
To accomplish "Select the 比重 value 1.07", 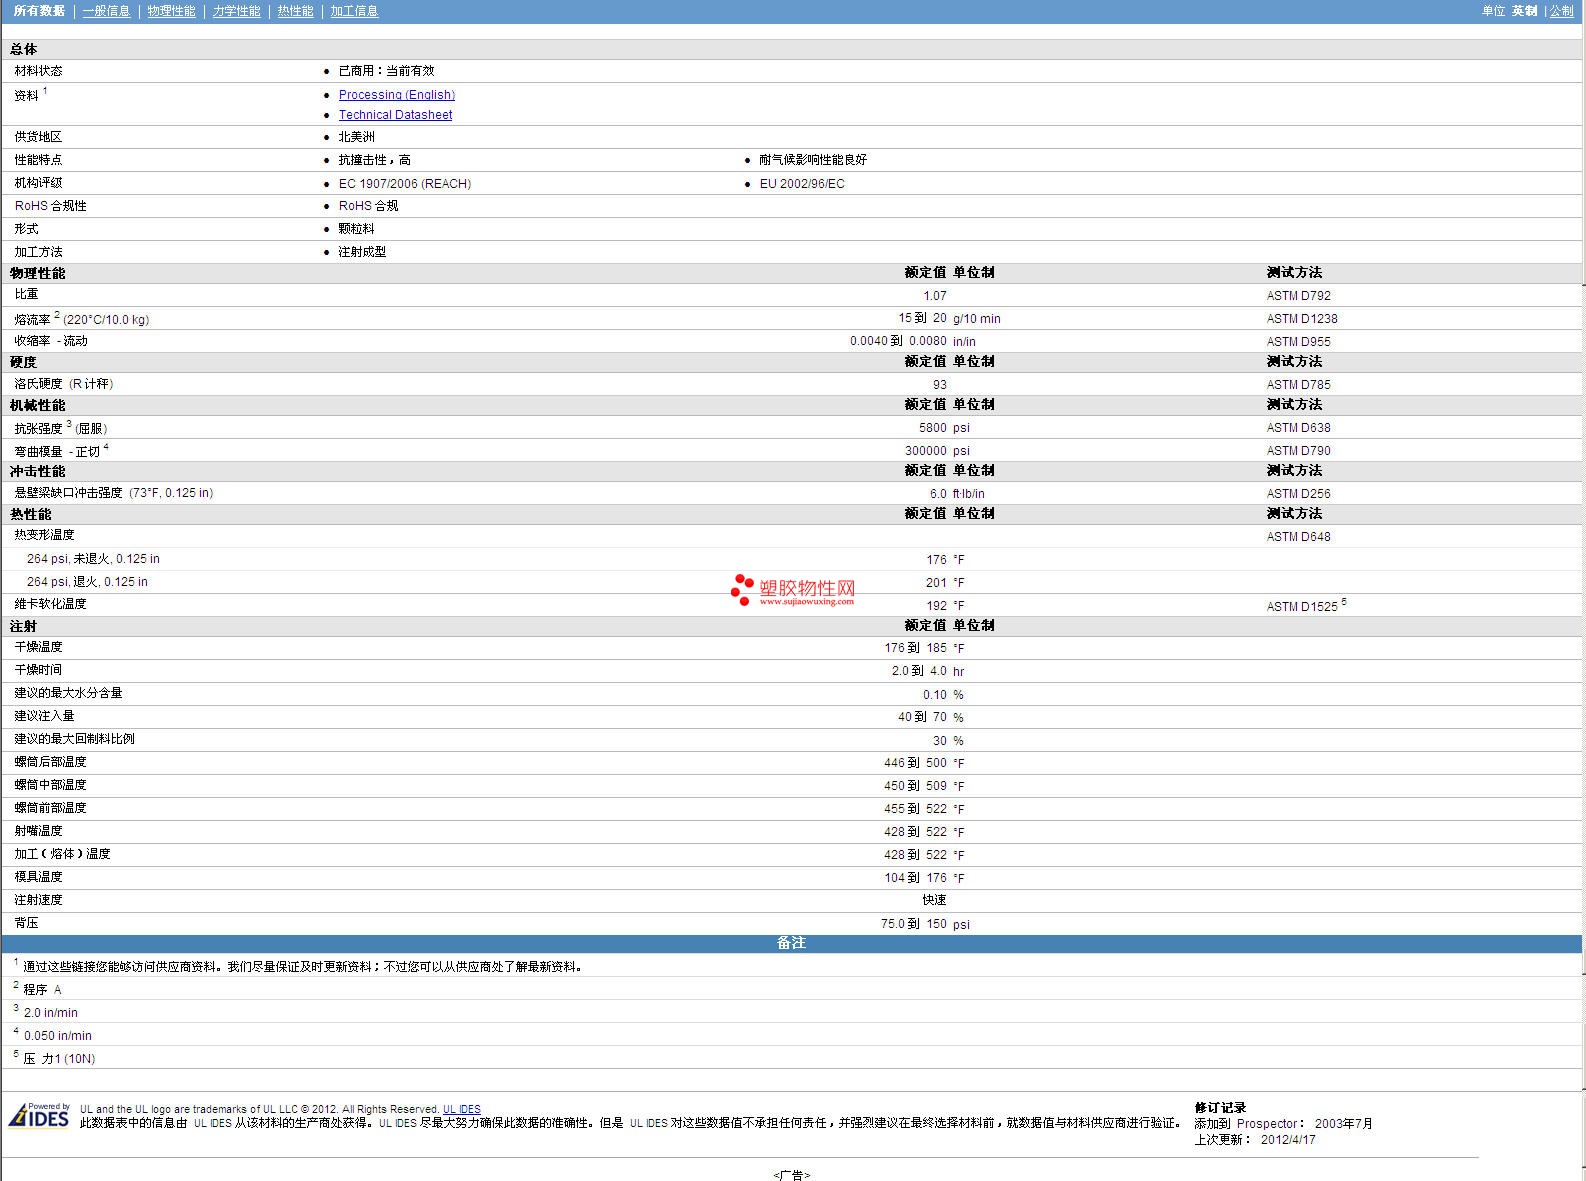I will click(935, 296).
